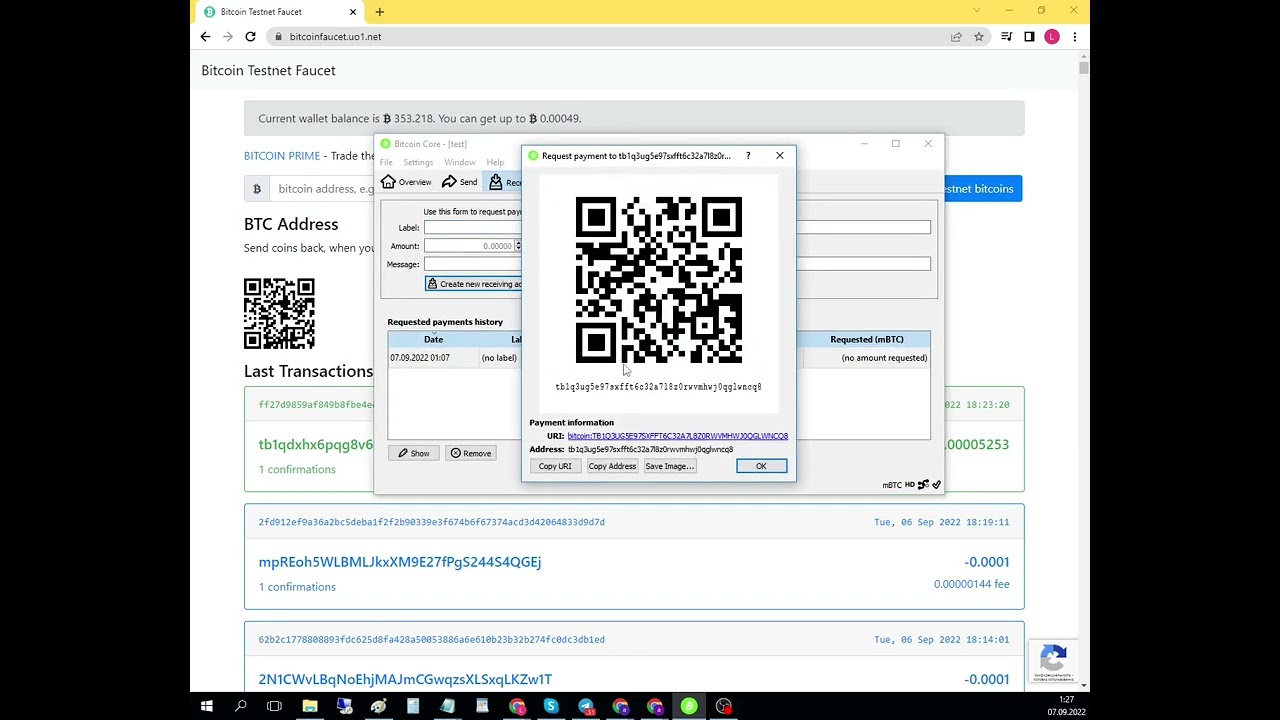Open the Chrome three-dot menu
Image resolution: width=1280 pixels, height=720 pixels.
tap(1074, 37)
